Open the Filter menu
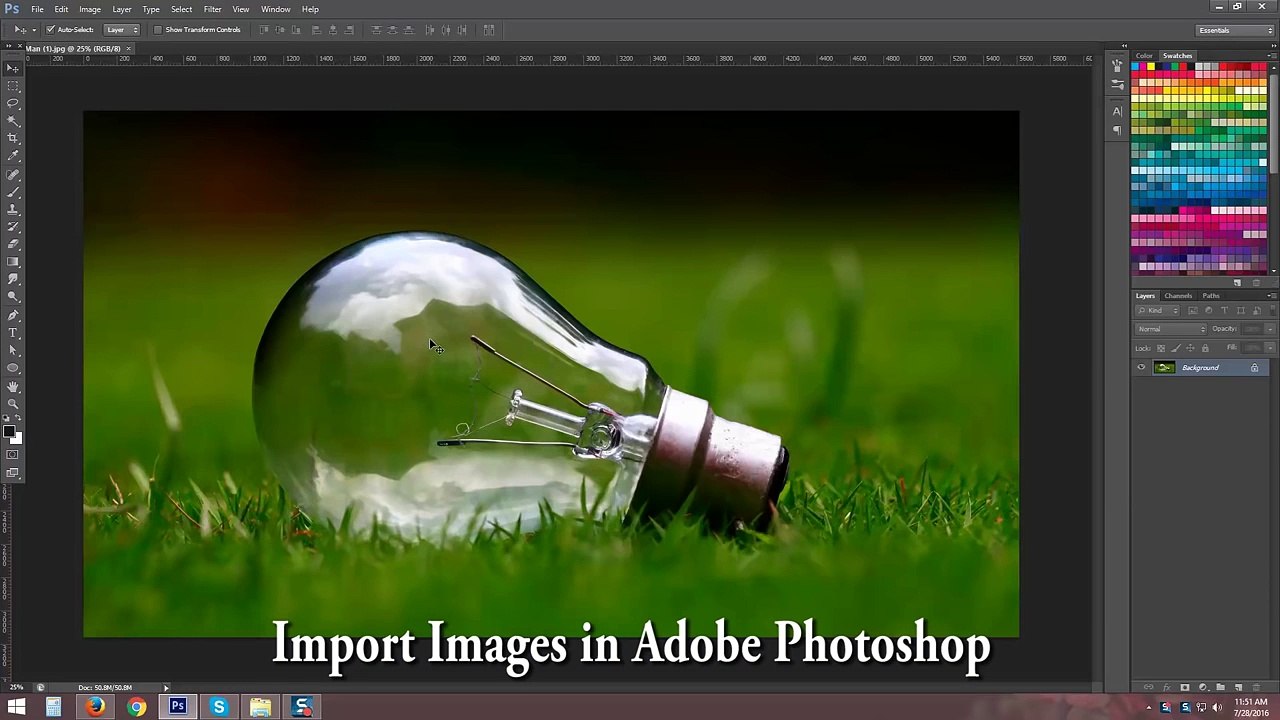Screen dimensions: 1280x720 (x=212, y=9)
